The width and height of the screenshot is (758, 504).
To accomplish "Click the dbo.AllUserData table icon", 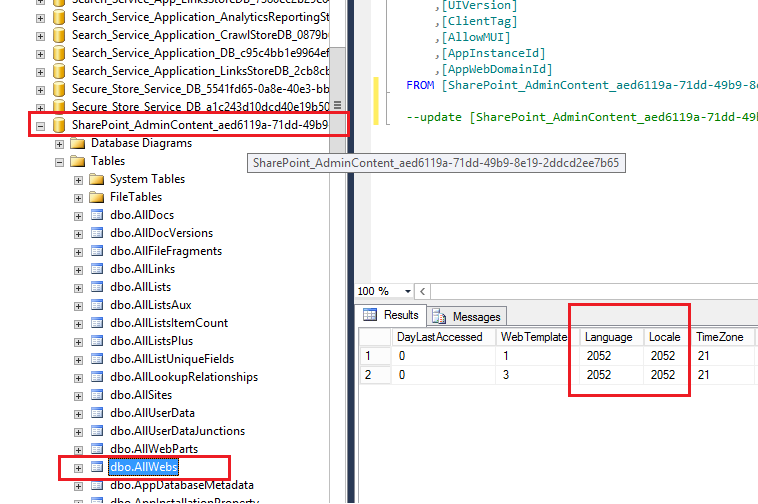I will 97,413.
